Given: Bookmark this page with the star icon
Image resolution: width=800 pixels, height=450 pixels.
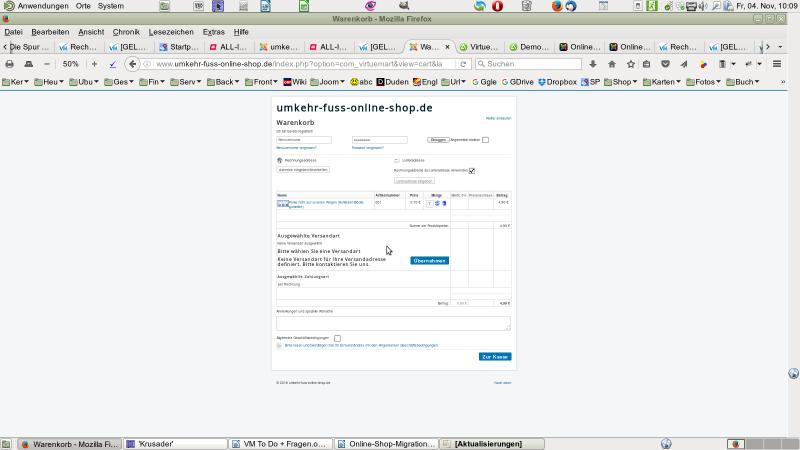Looking at the screenshot, I should (630, 64).
